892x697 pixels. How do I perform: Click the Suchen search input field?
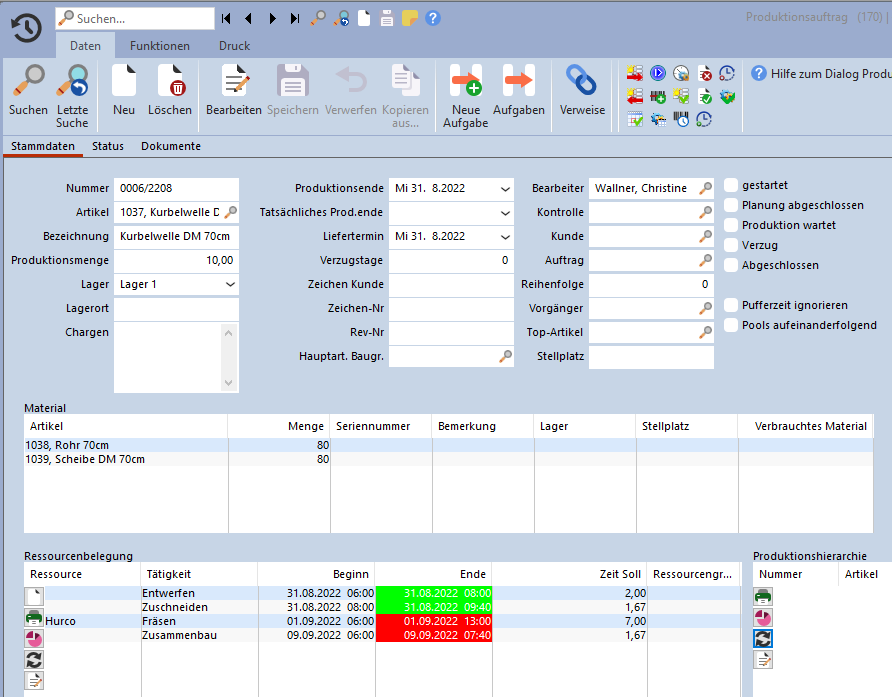point(142,18)
